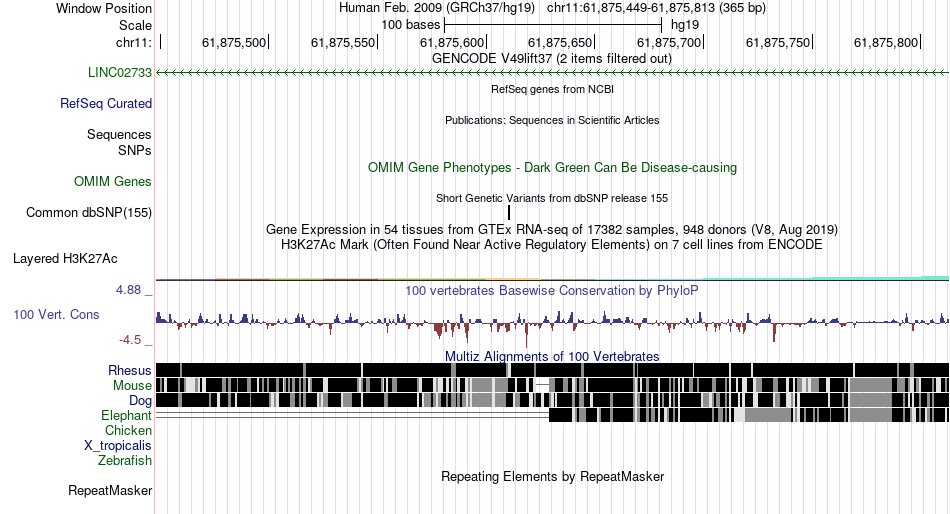Click the Chicken alignment label
The width and height of the screenshot is (950, 514).
tap(128, 431)
